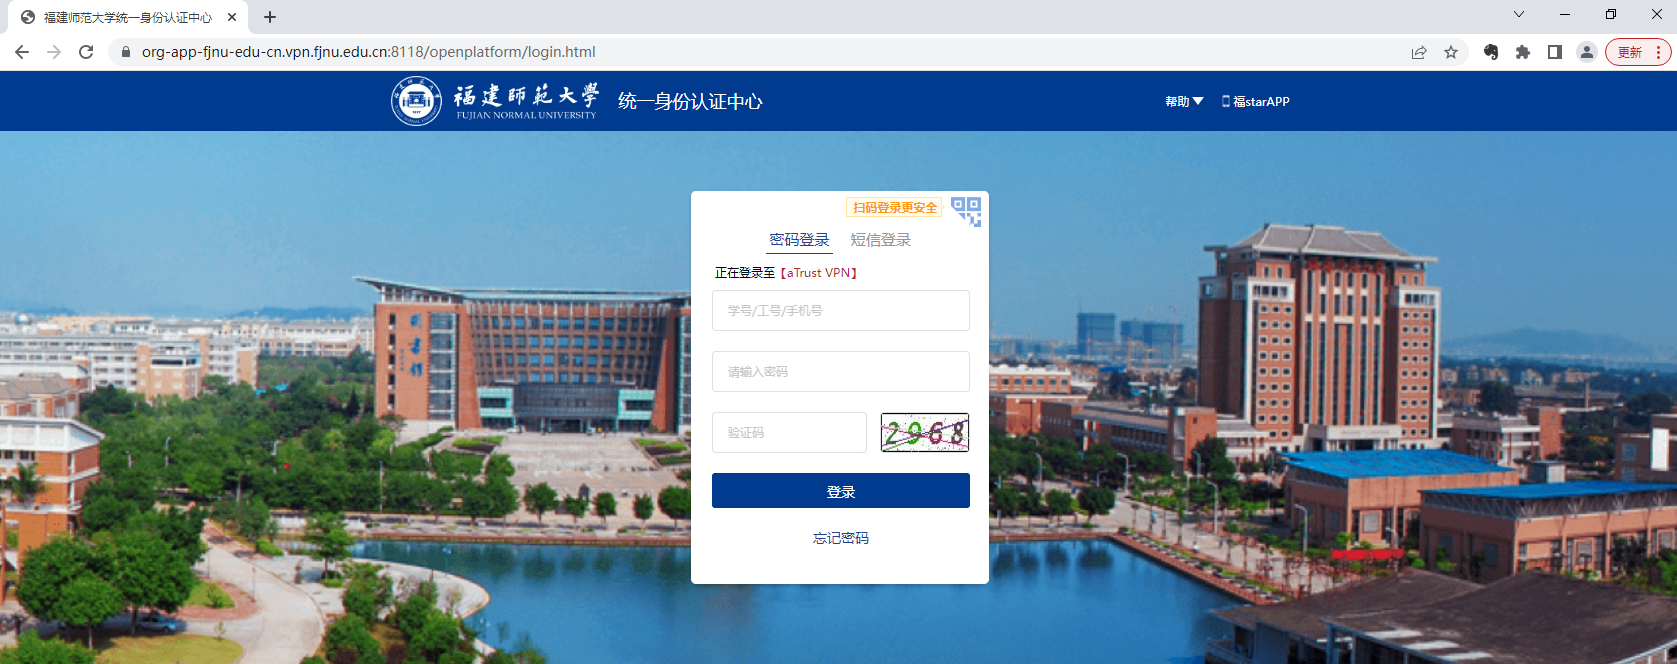The height and width of the screenshot is (664, 1677).
Task: Reload the page with browser refresh button
Action: tap(86, 52)
